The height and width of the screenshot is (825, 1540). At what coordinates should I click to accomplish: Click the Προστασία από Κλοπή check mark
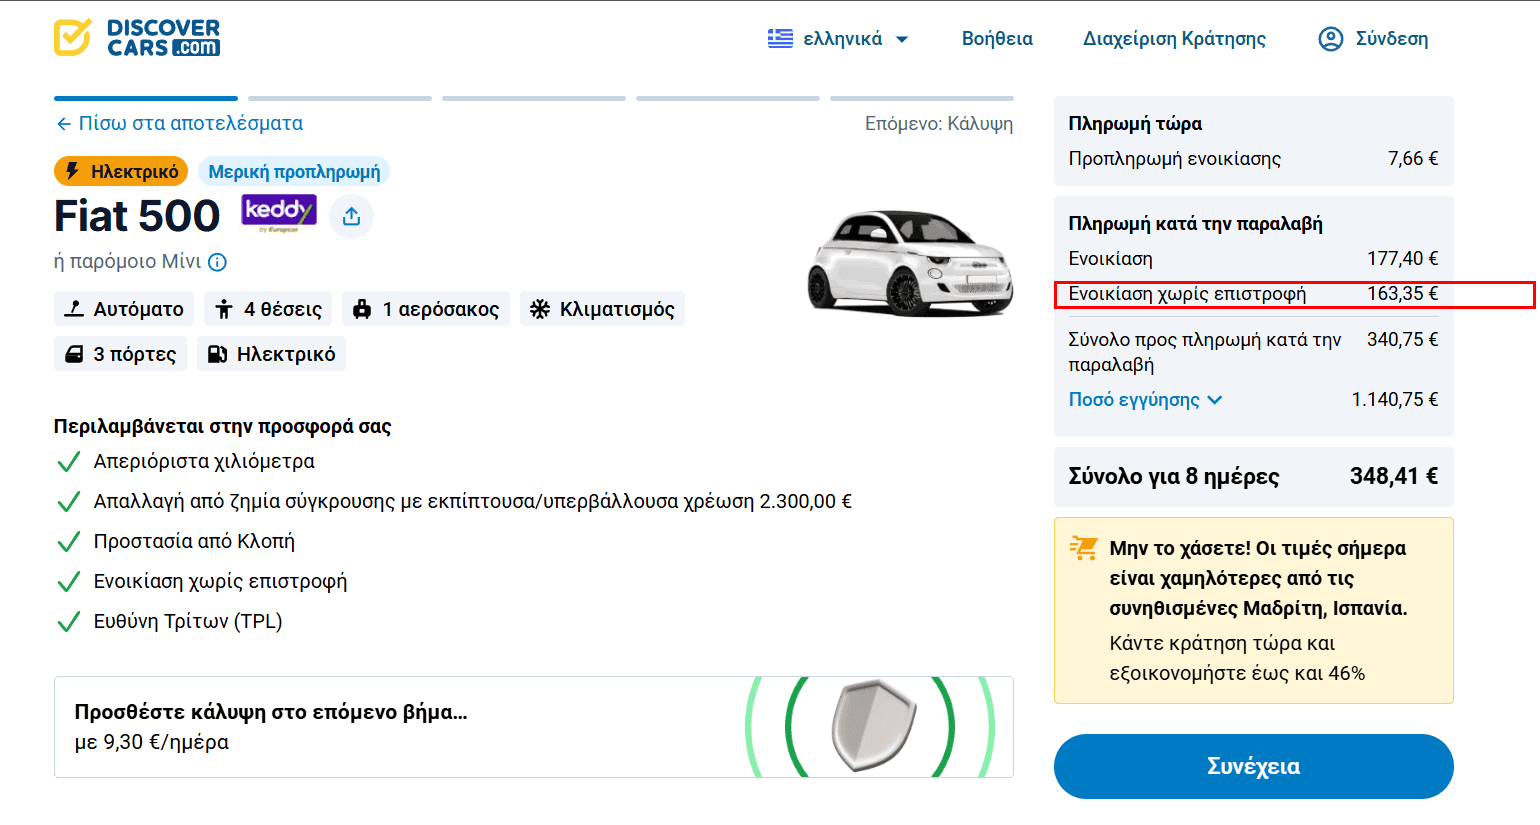click(x=68, y=542)
